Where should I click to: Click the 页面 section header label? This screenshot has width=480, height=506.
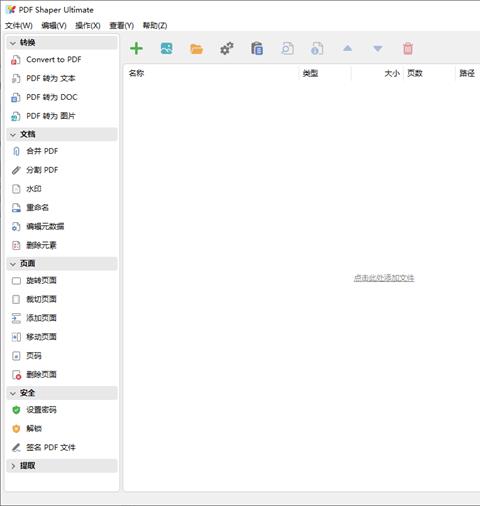click(x=27, y=264)
